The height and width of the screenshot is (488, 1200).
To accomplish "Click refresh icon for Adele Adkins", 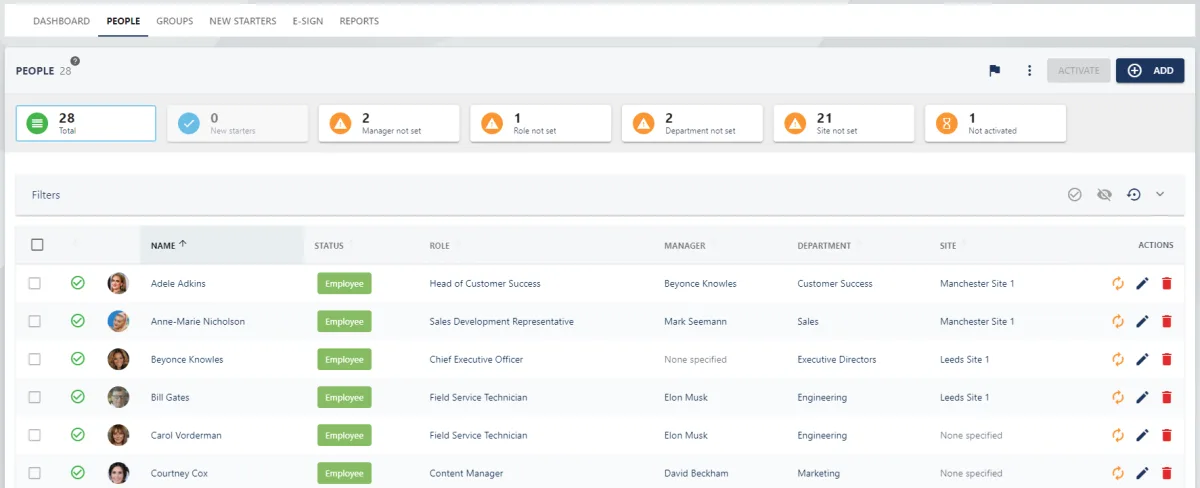I will tap(1118, 284).
